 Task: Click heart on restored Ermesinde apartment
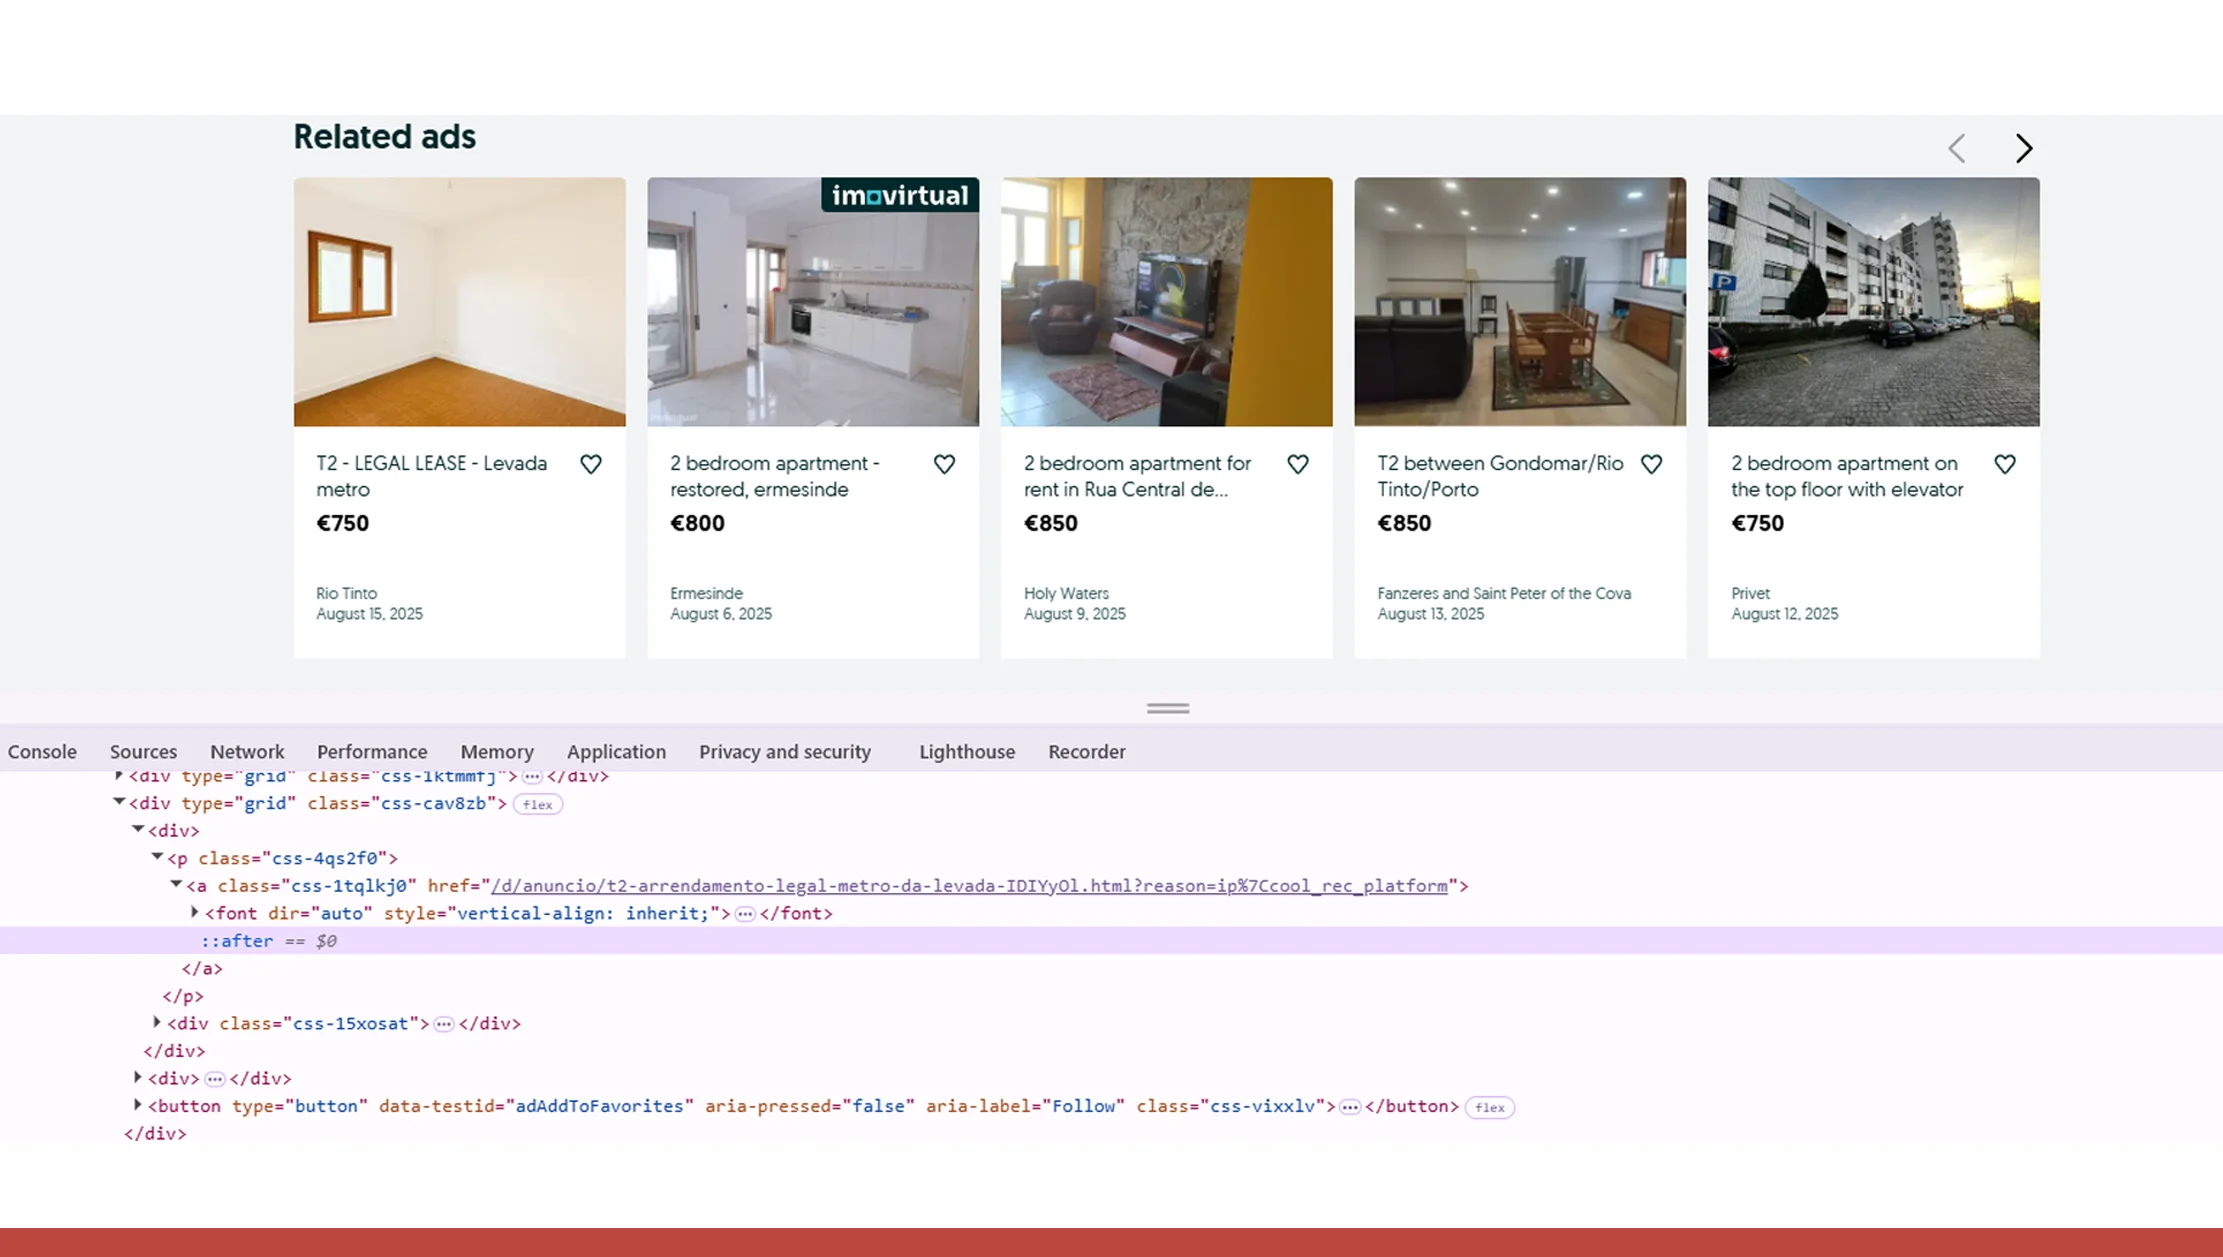[944, 464]
